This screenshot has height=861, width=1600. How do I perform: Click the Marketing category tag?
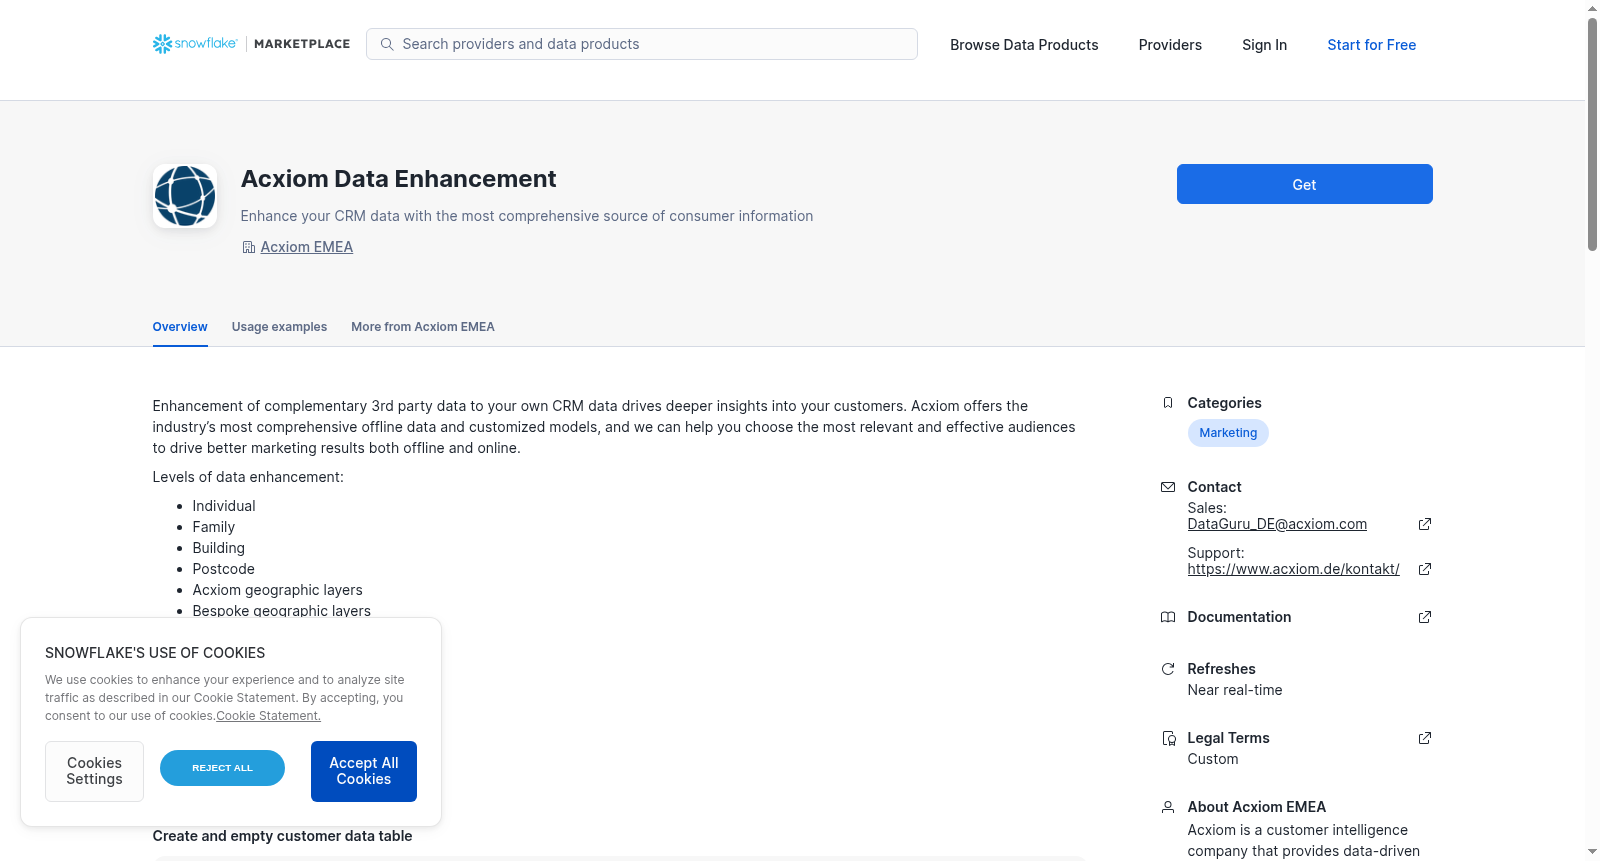1228,433
